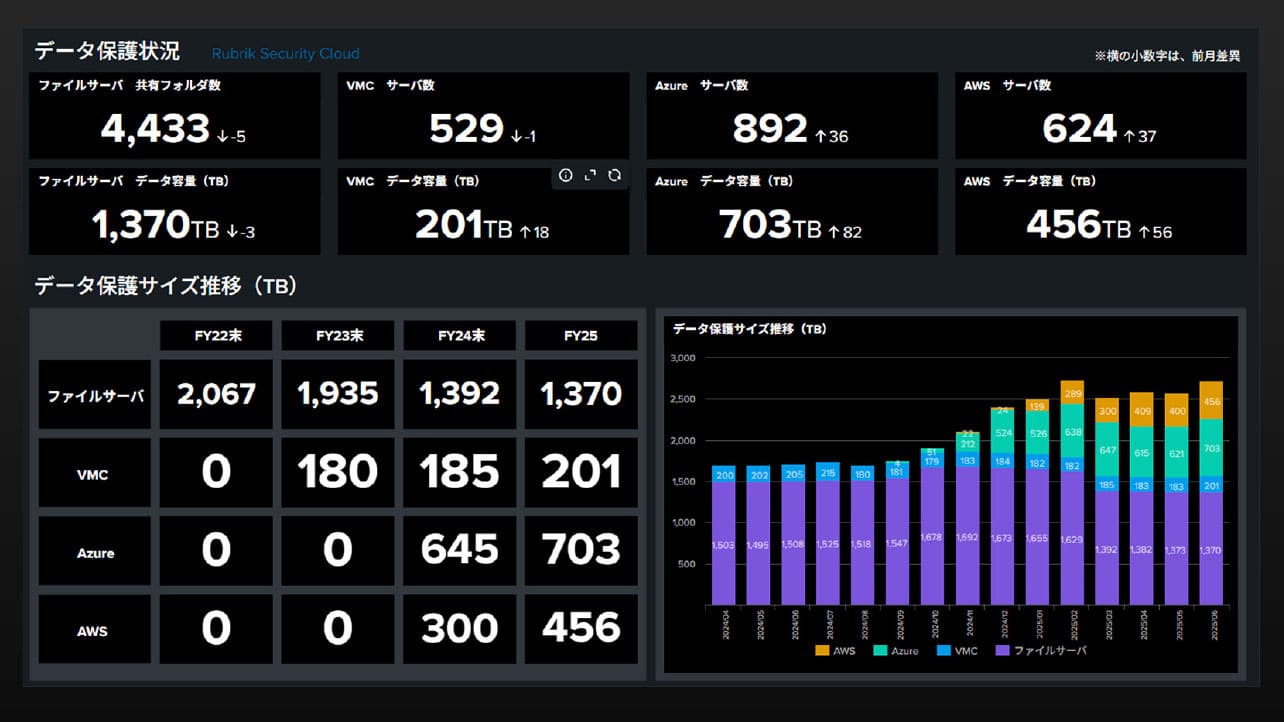Click the 201TB VMC data capacity value
This screenshot has width=1284, height=722.
pyautogui.click(x=464, y=225)
